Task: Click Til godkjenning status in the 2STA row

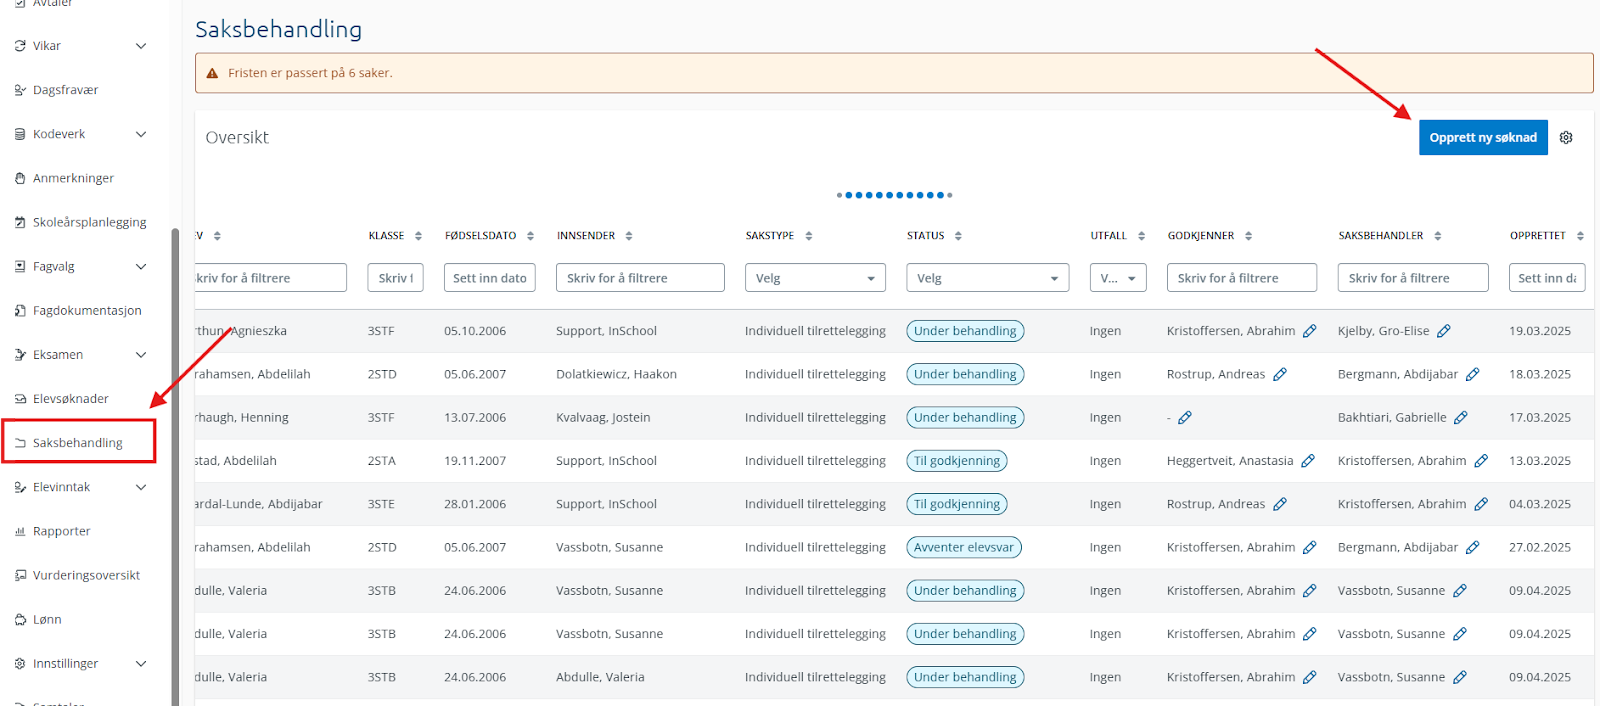Action: tap(957, 461)
